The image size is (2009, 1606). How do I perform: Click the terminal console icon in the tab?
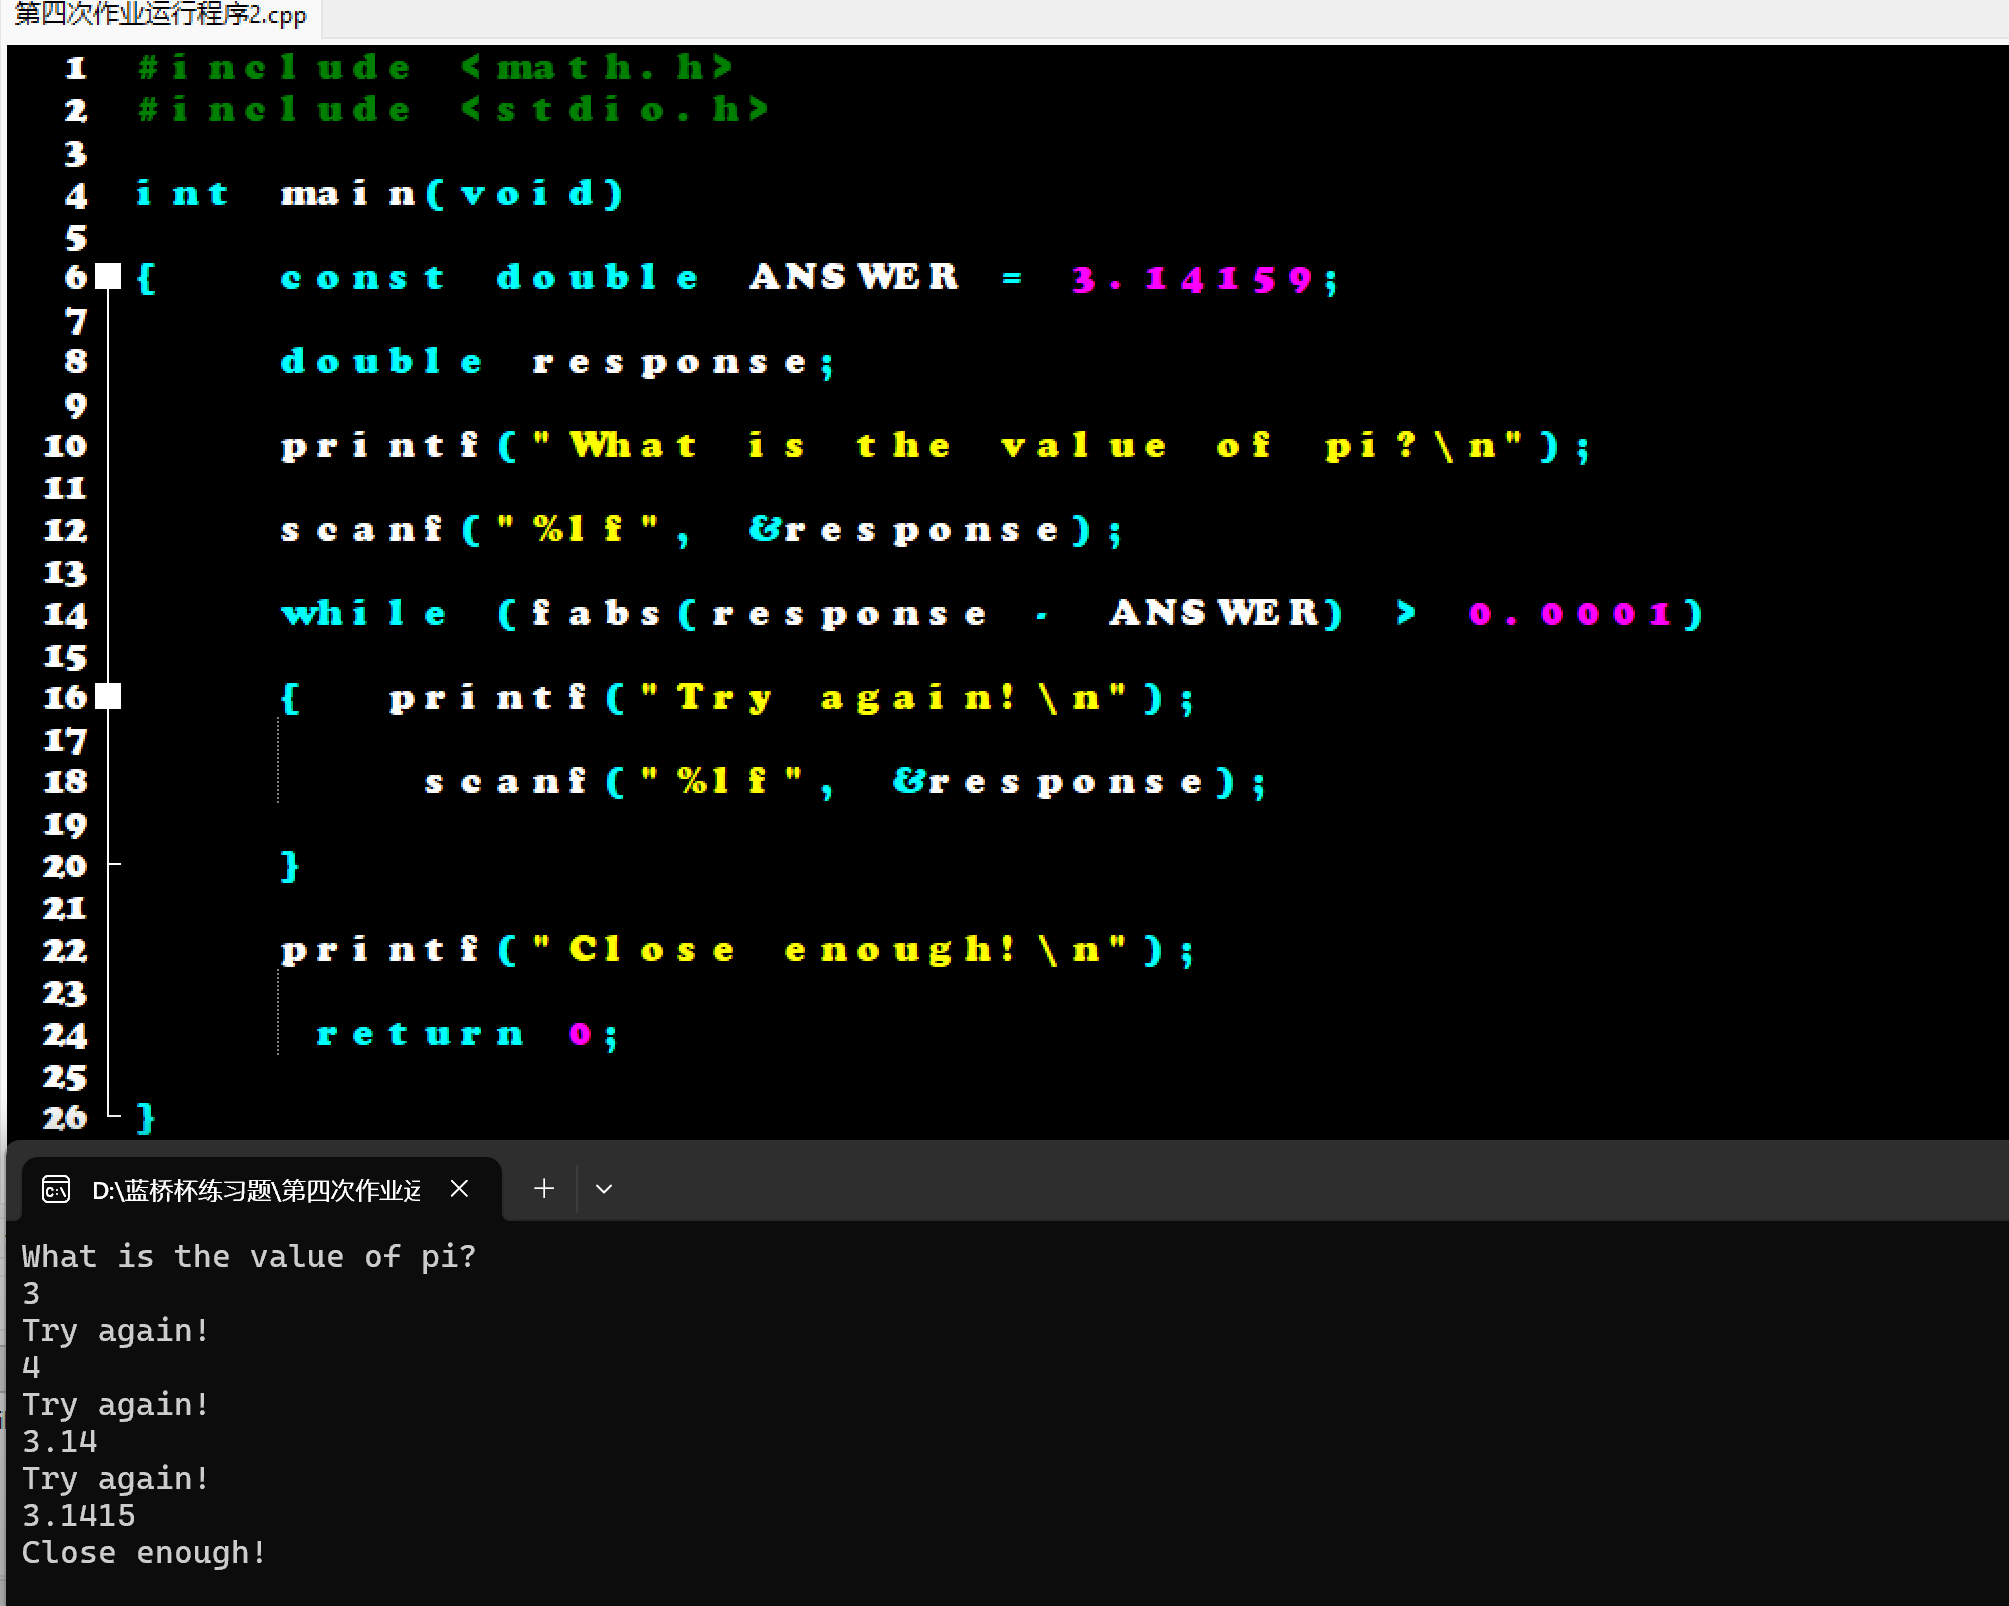[x=56, y=1189]
